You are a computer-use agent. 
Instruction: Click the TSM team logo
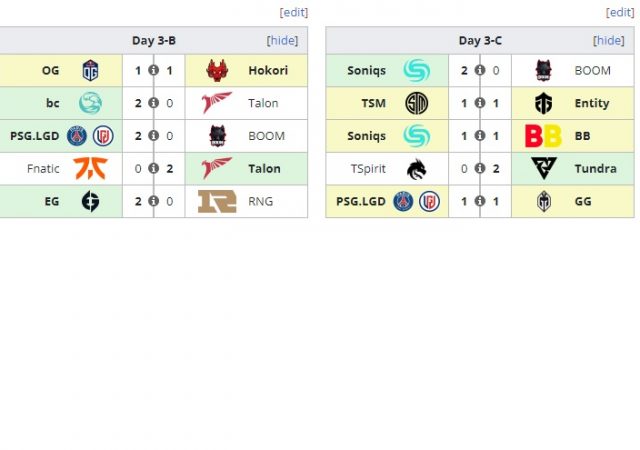(x=416, y=103)
